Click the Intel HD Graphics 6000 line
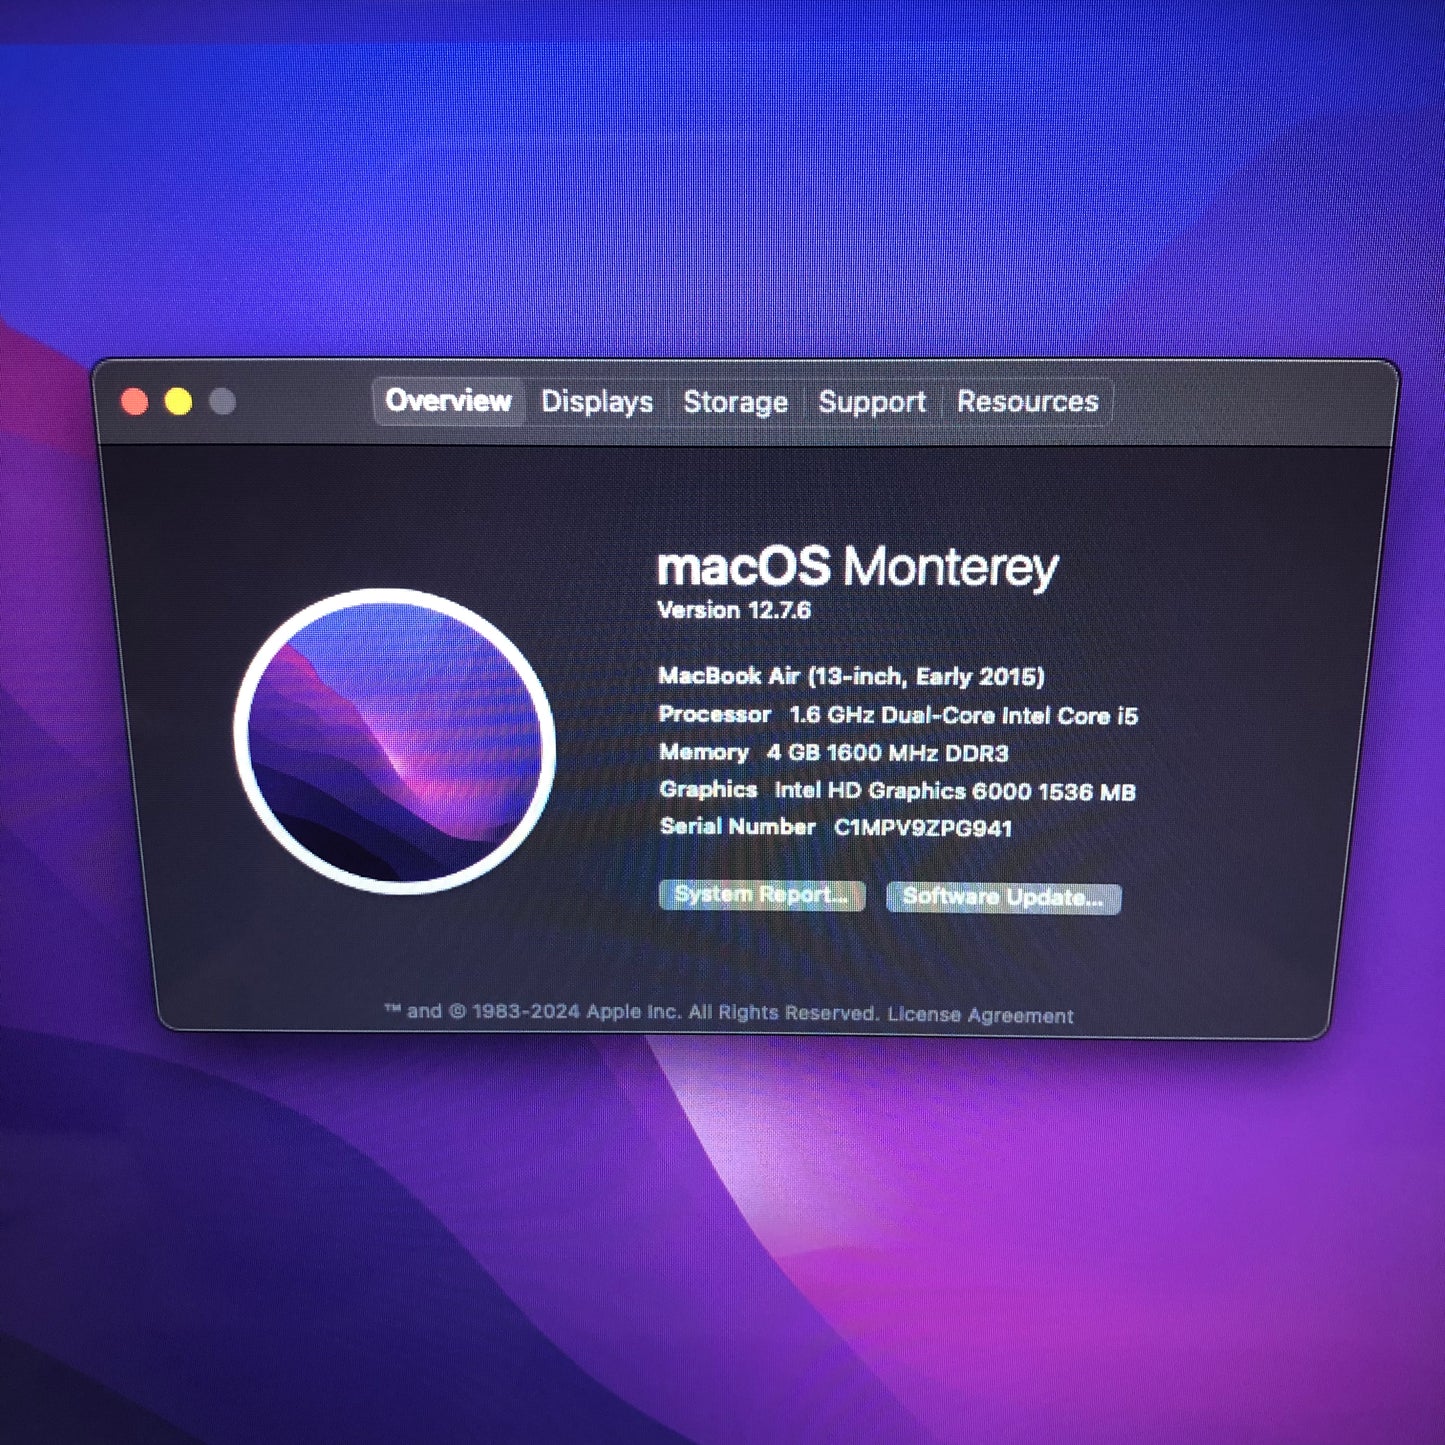 954,791
